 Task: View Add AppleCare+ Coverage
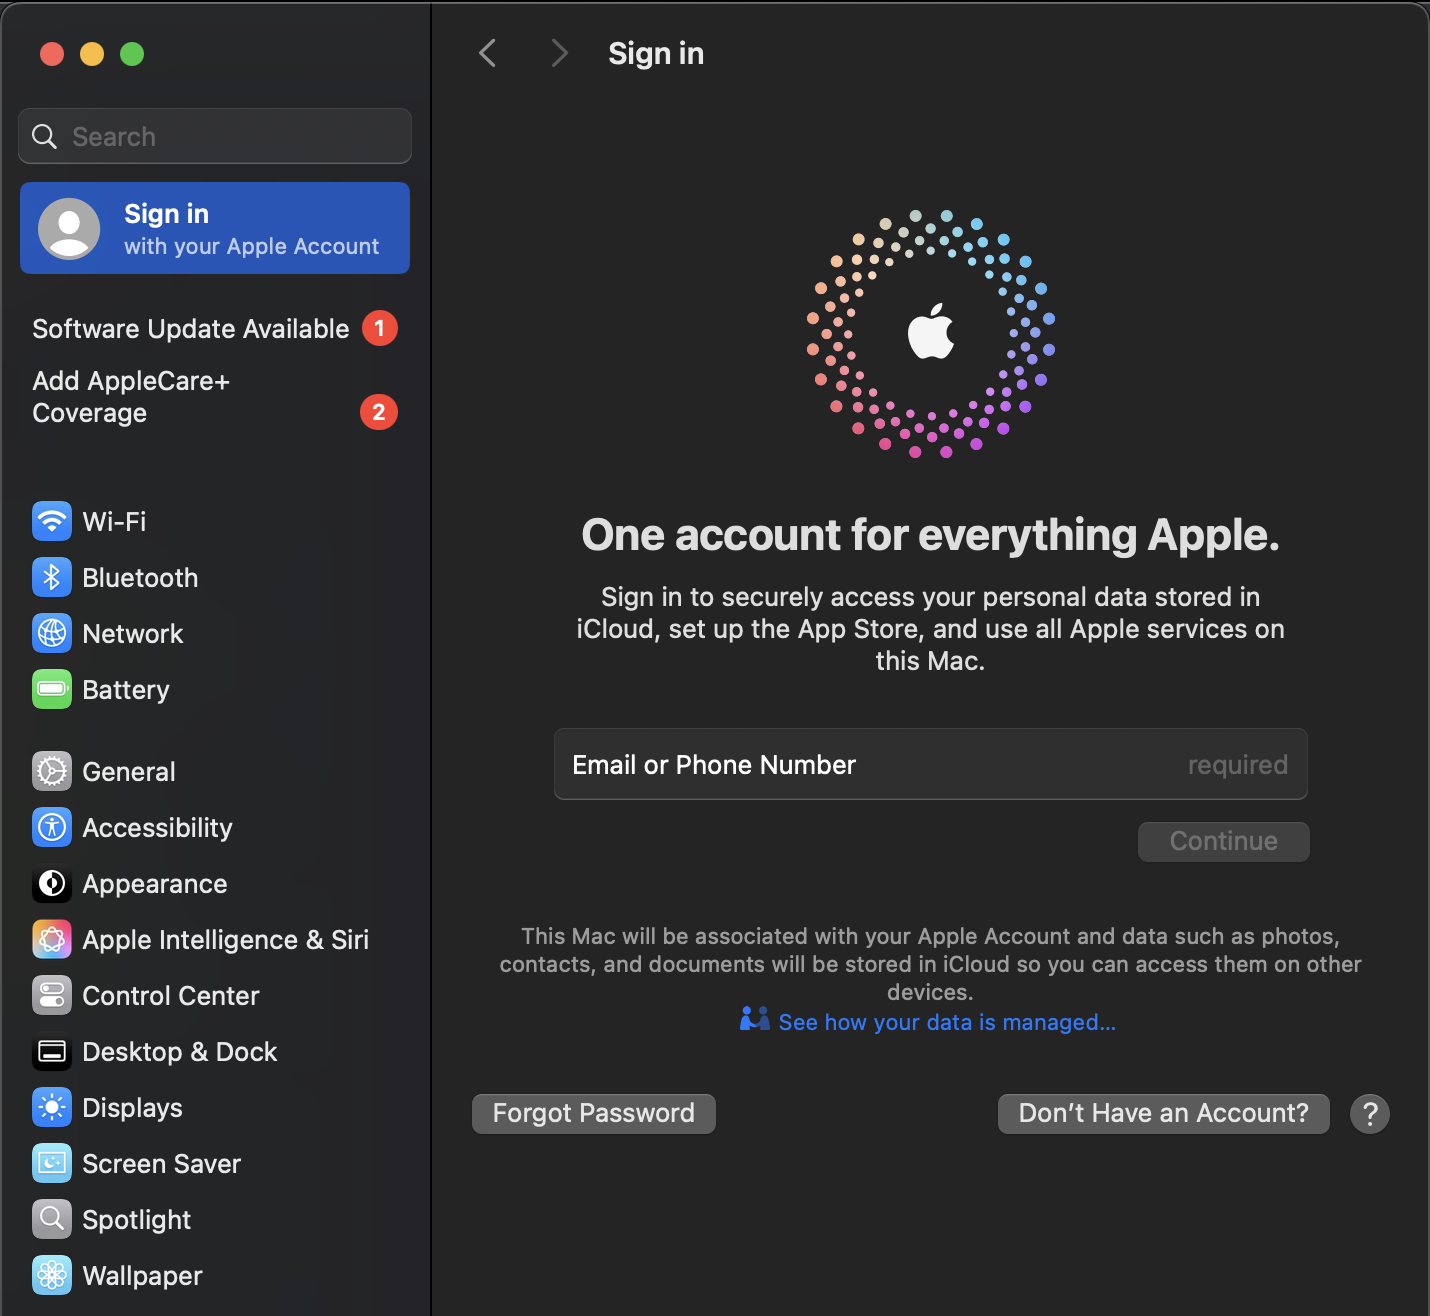(x=130, y=396)
